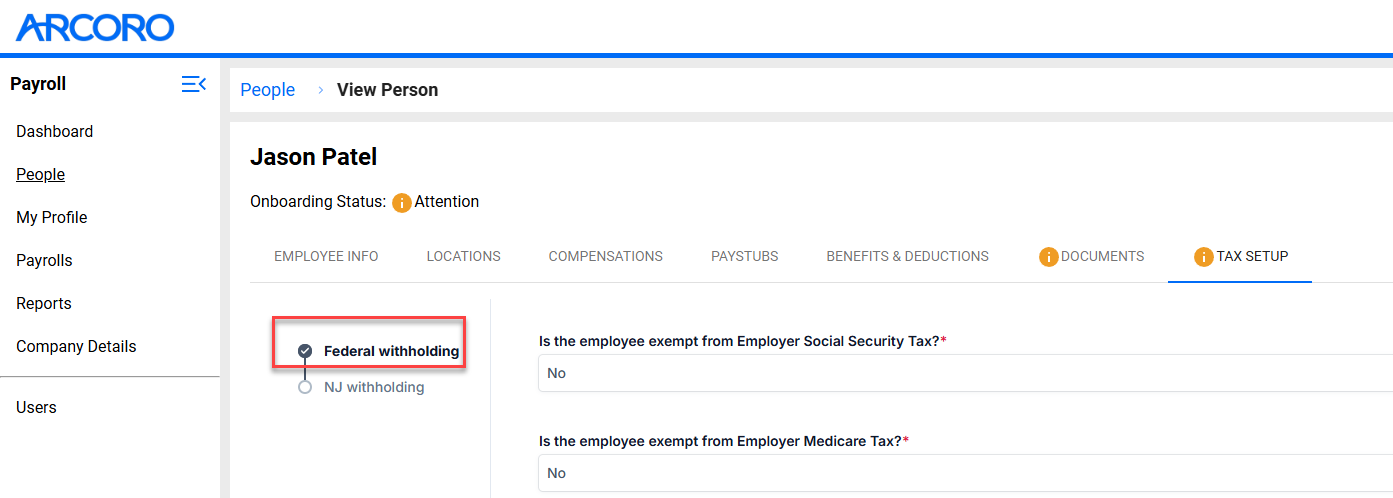The height and width of the screenshot is (498, 1393).
Task: Click the People breadcrumb link
Action: click(268, 90)
